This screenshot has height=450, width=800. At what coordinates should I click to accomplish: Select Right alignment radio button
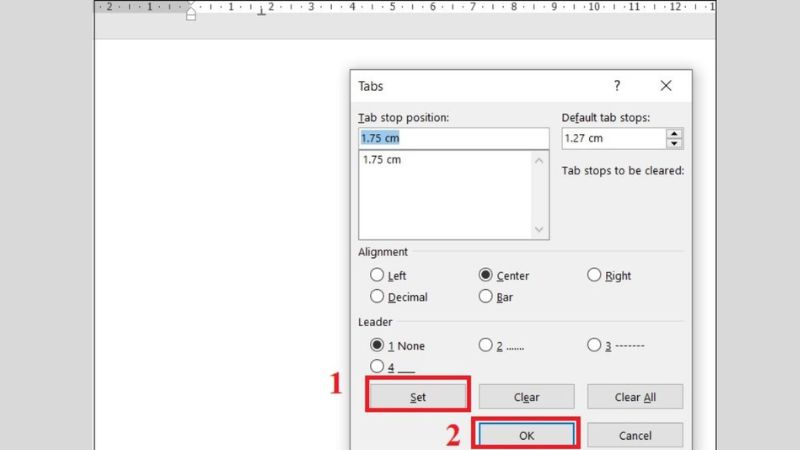pos(594,275)
